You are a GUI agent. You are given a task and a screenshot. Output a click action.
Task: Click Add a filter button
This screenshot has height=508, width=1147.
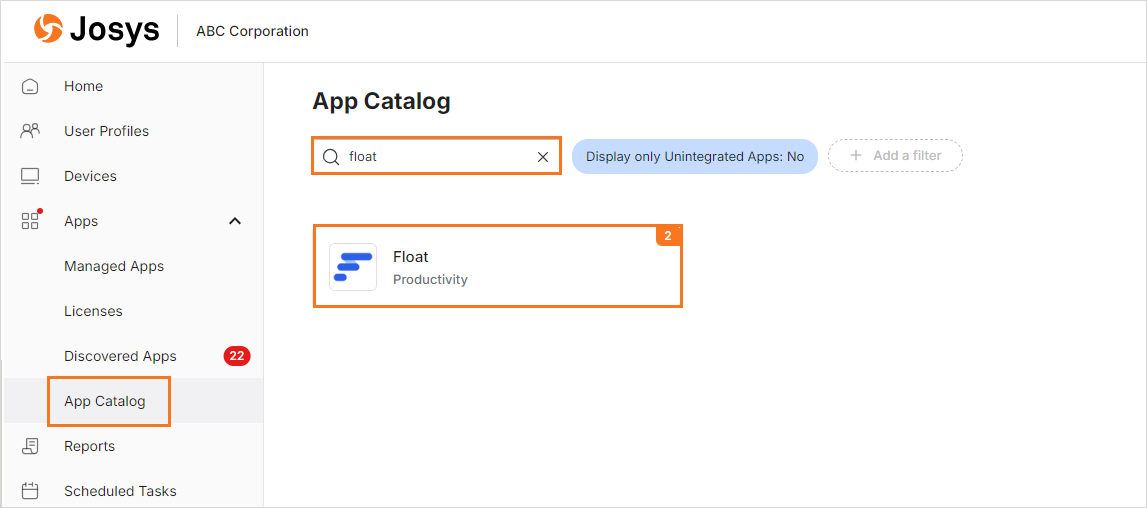[x=895, y=156]
